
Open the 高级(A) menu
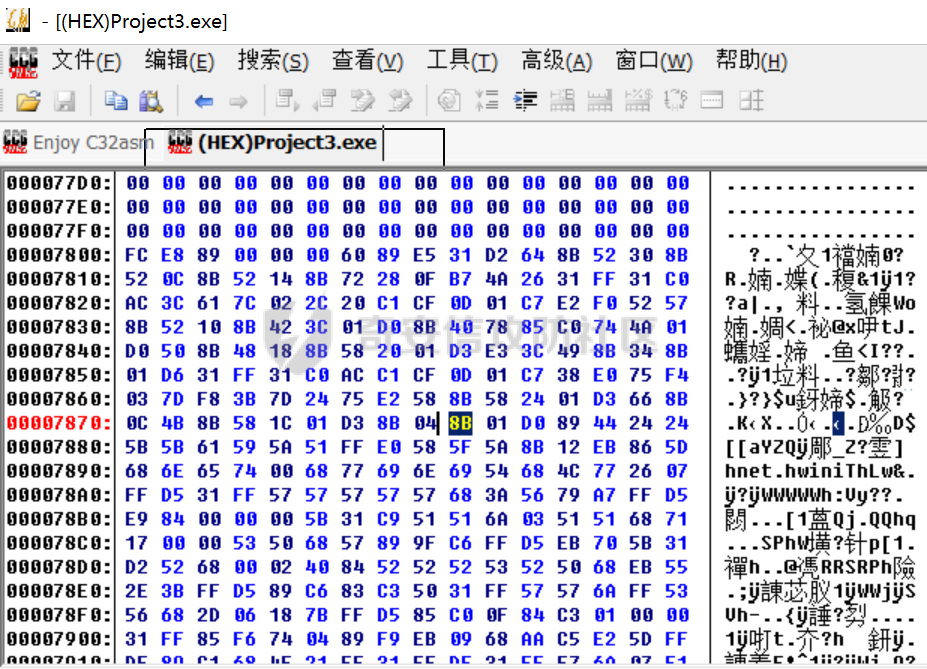[x=557, y=62]
